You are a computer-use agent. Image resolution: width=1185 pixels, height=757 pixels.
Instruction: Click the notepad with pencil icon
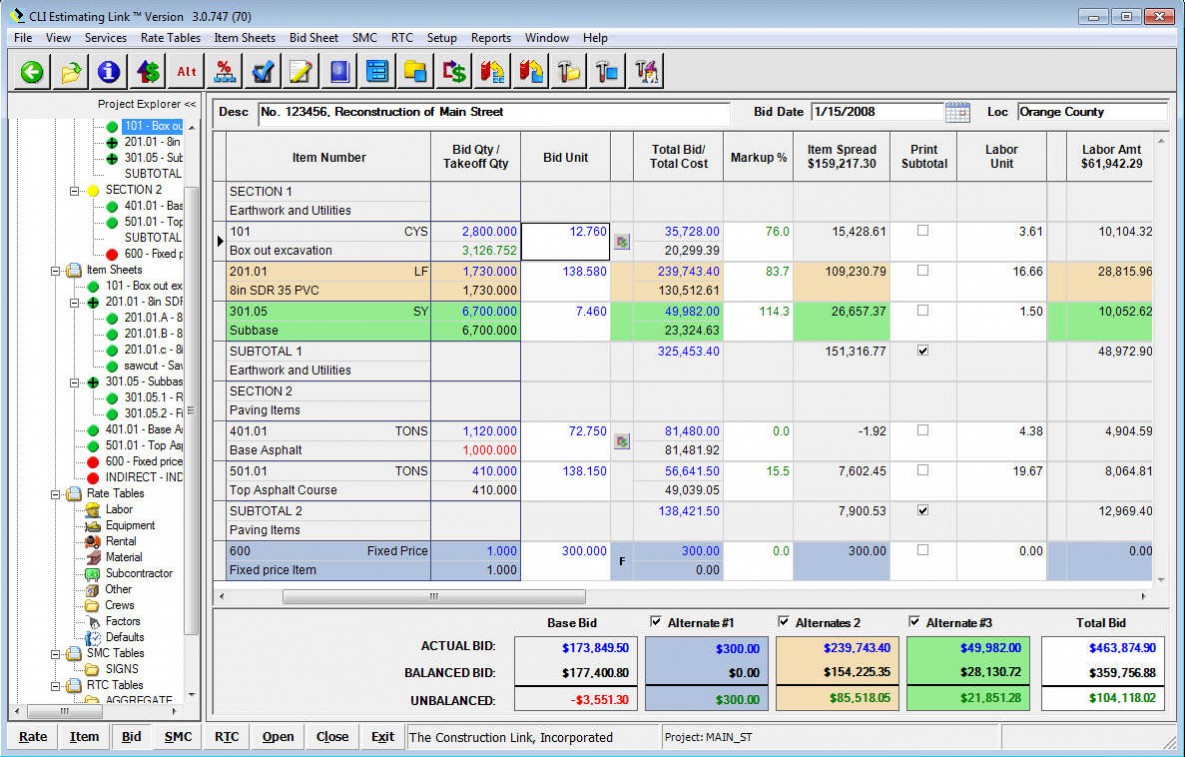(x=301, y=72)
